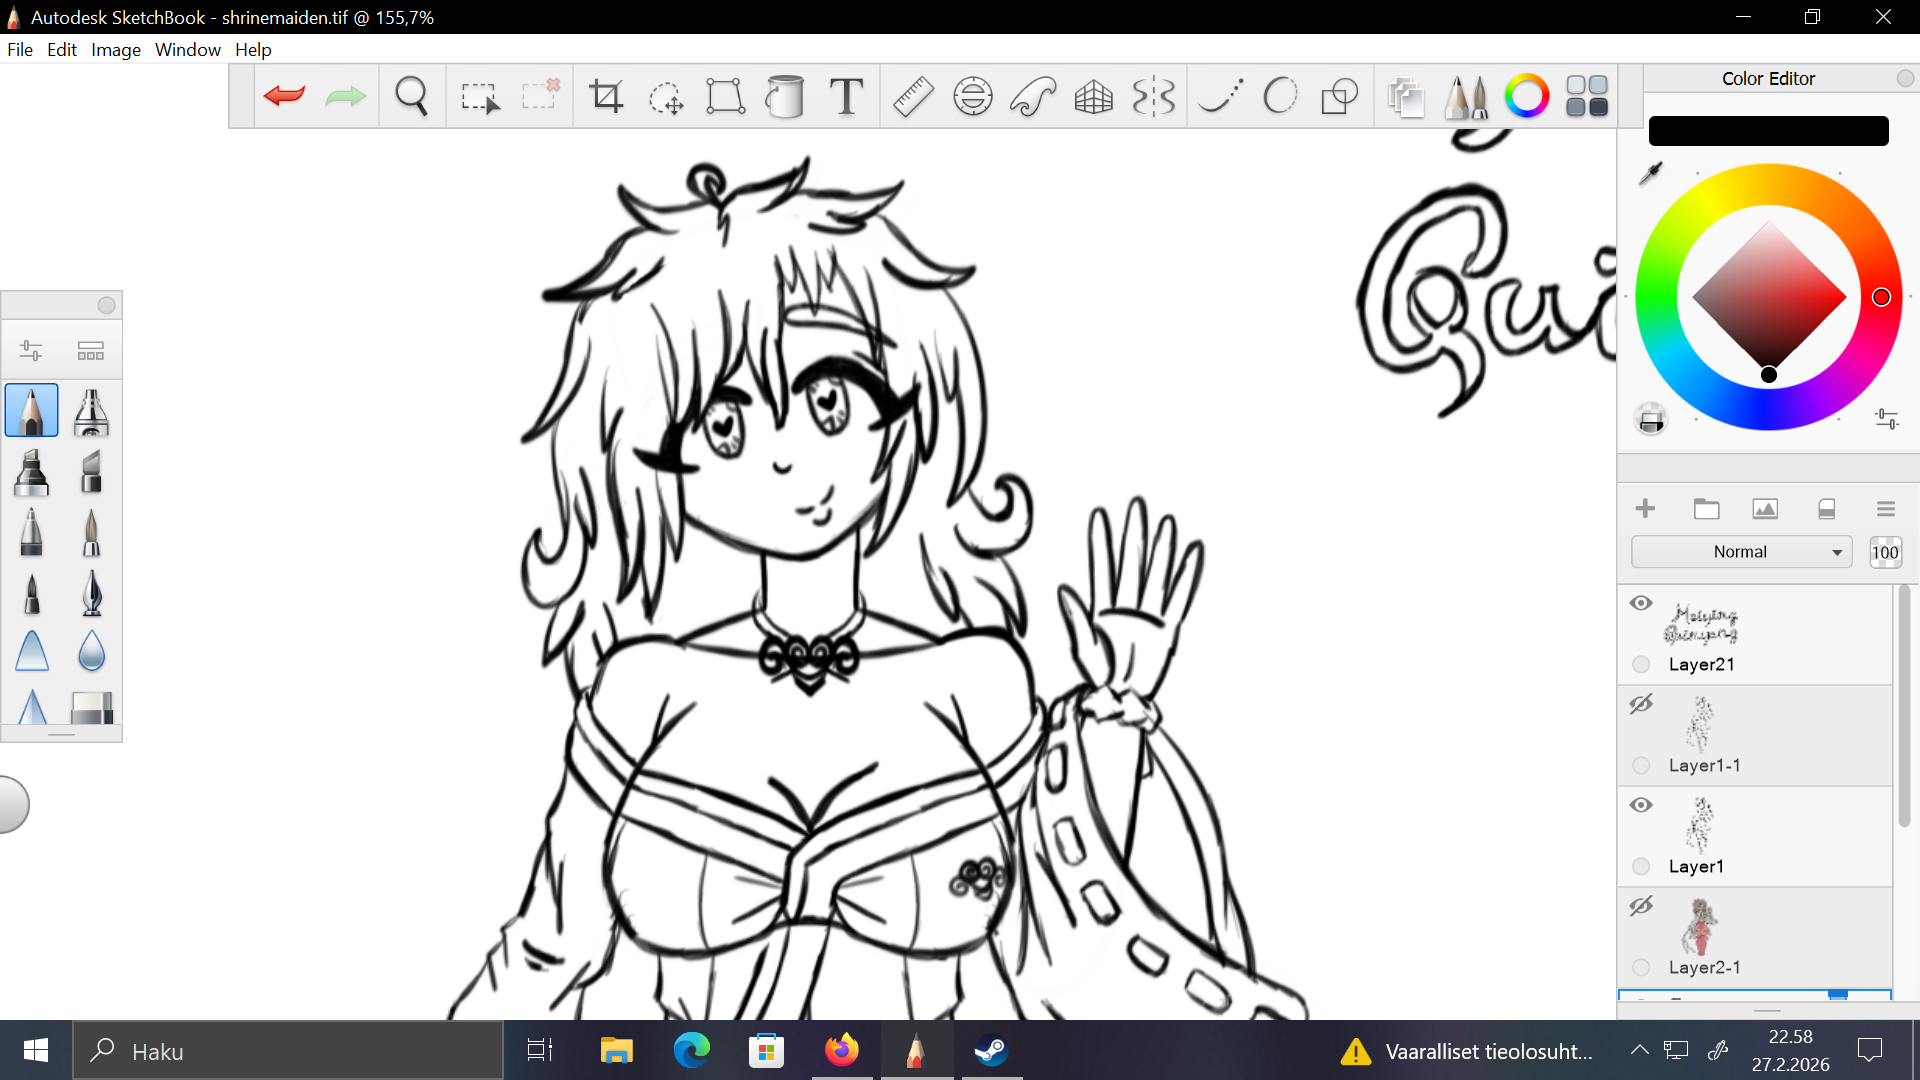Viewport: 1920px width, 1080px height.
Task: Select the Flood Fill bucket tool
Action: click(785, 96)
